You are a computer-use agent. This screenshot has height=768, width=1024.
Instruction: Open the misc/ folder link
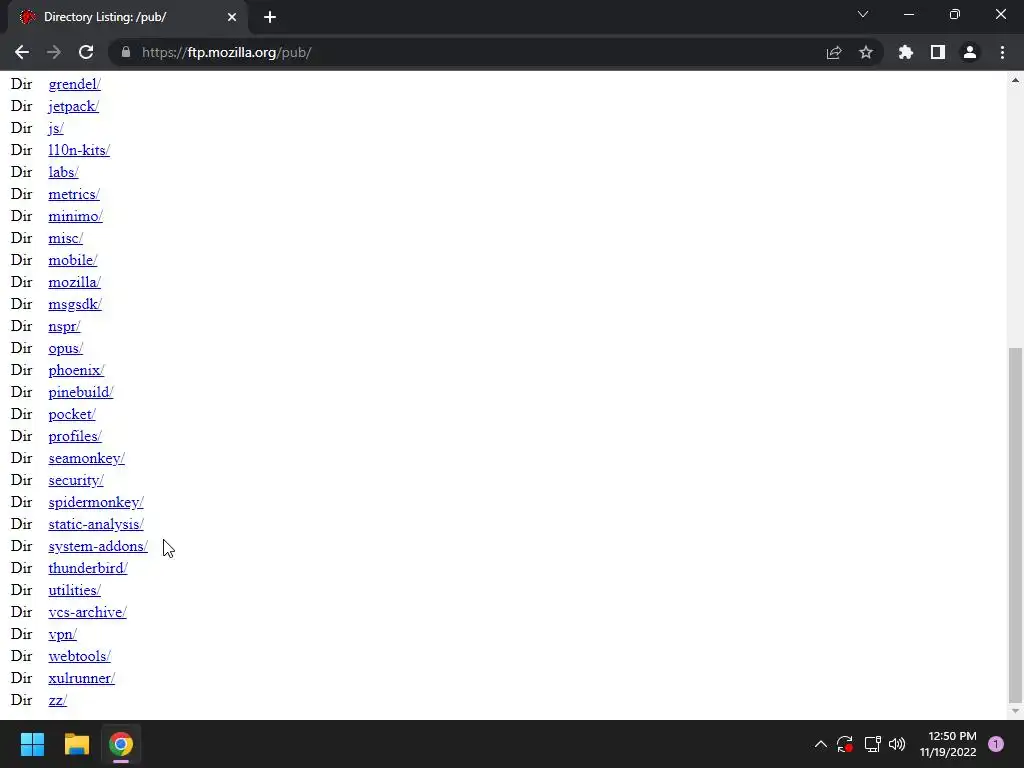coord(65,238)
